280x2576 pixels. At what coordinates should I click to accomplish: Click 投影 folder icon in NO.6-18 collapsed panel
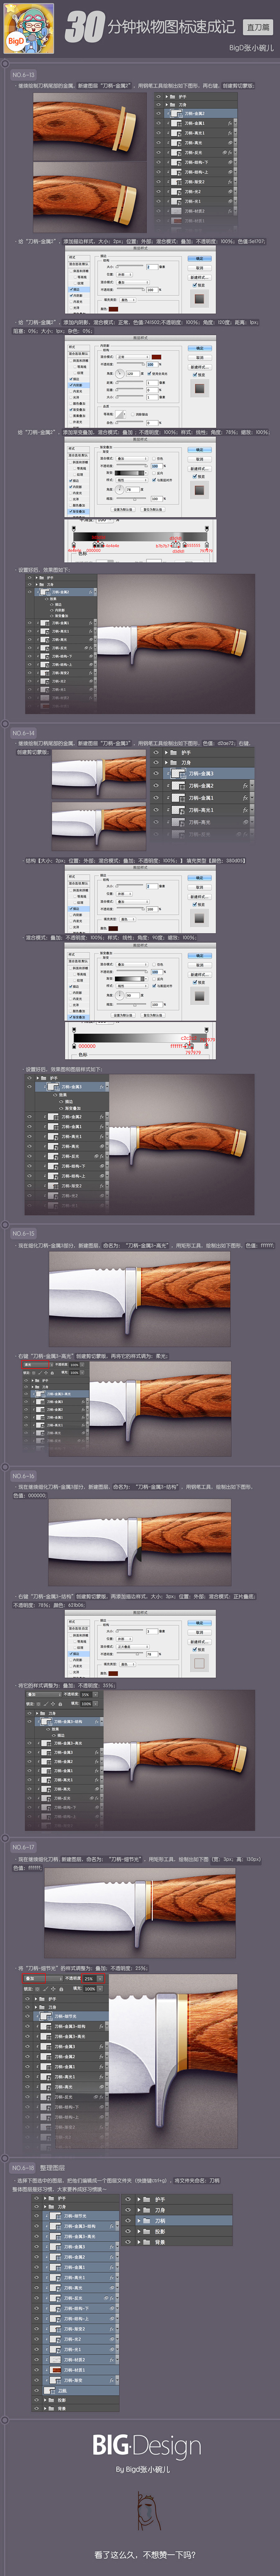[147, 2232]
